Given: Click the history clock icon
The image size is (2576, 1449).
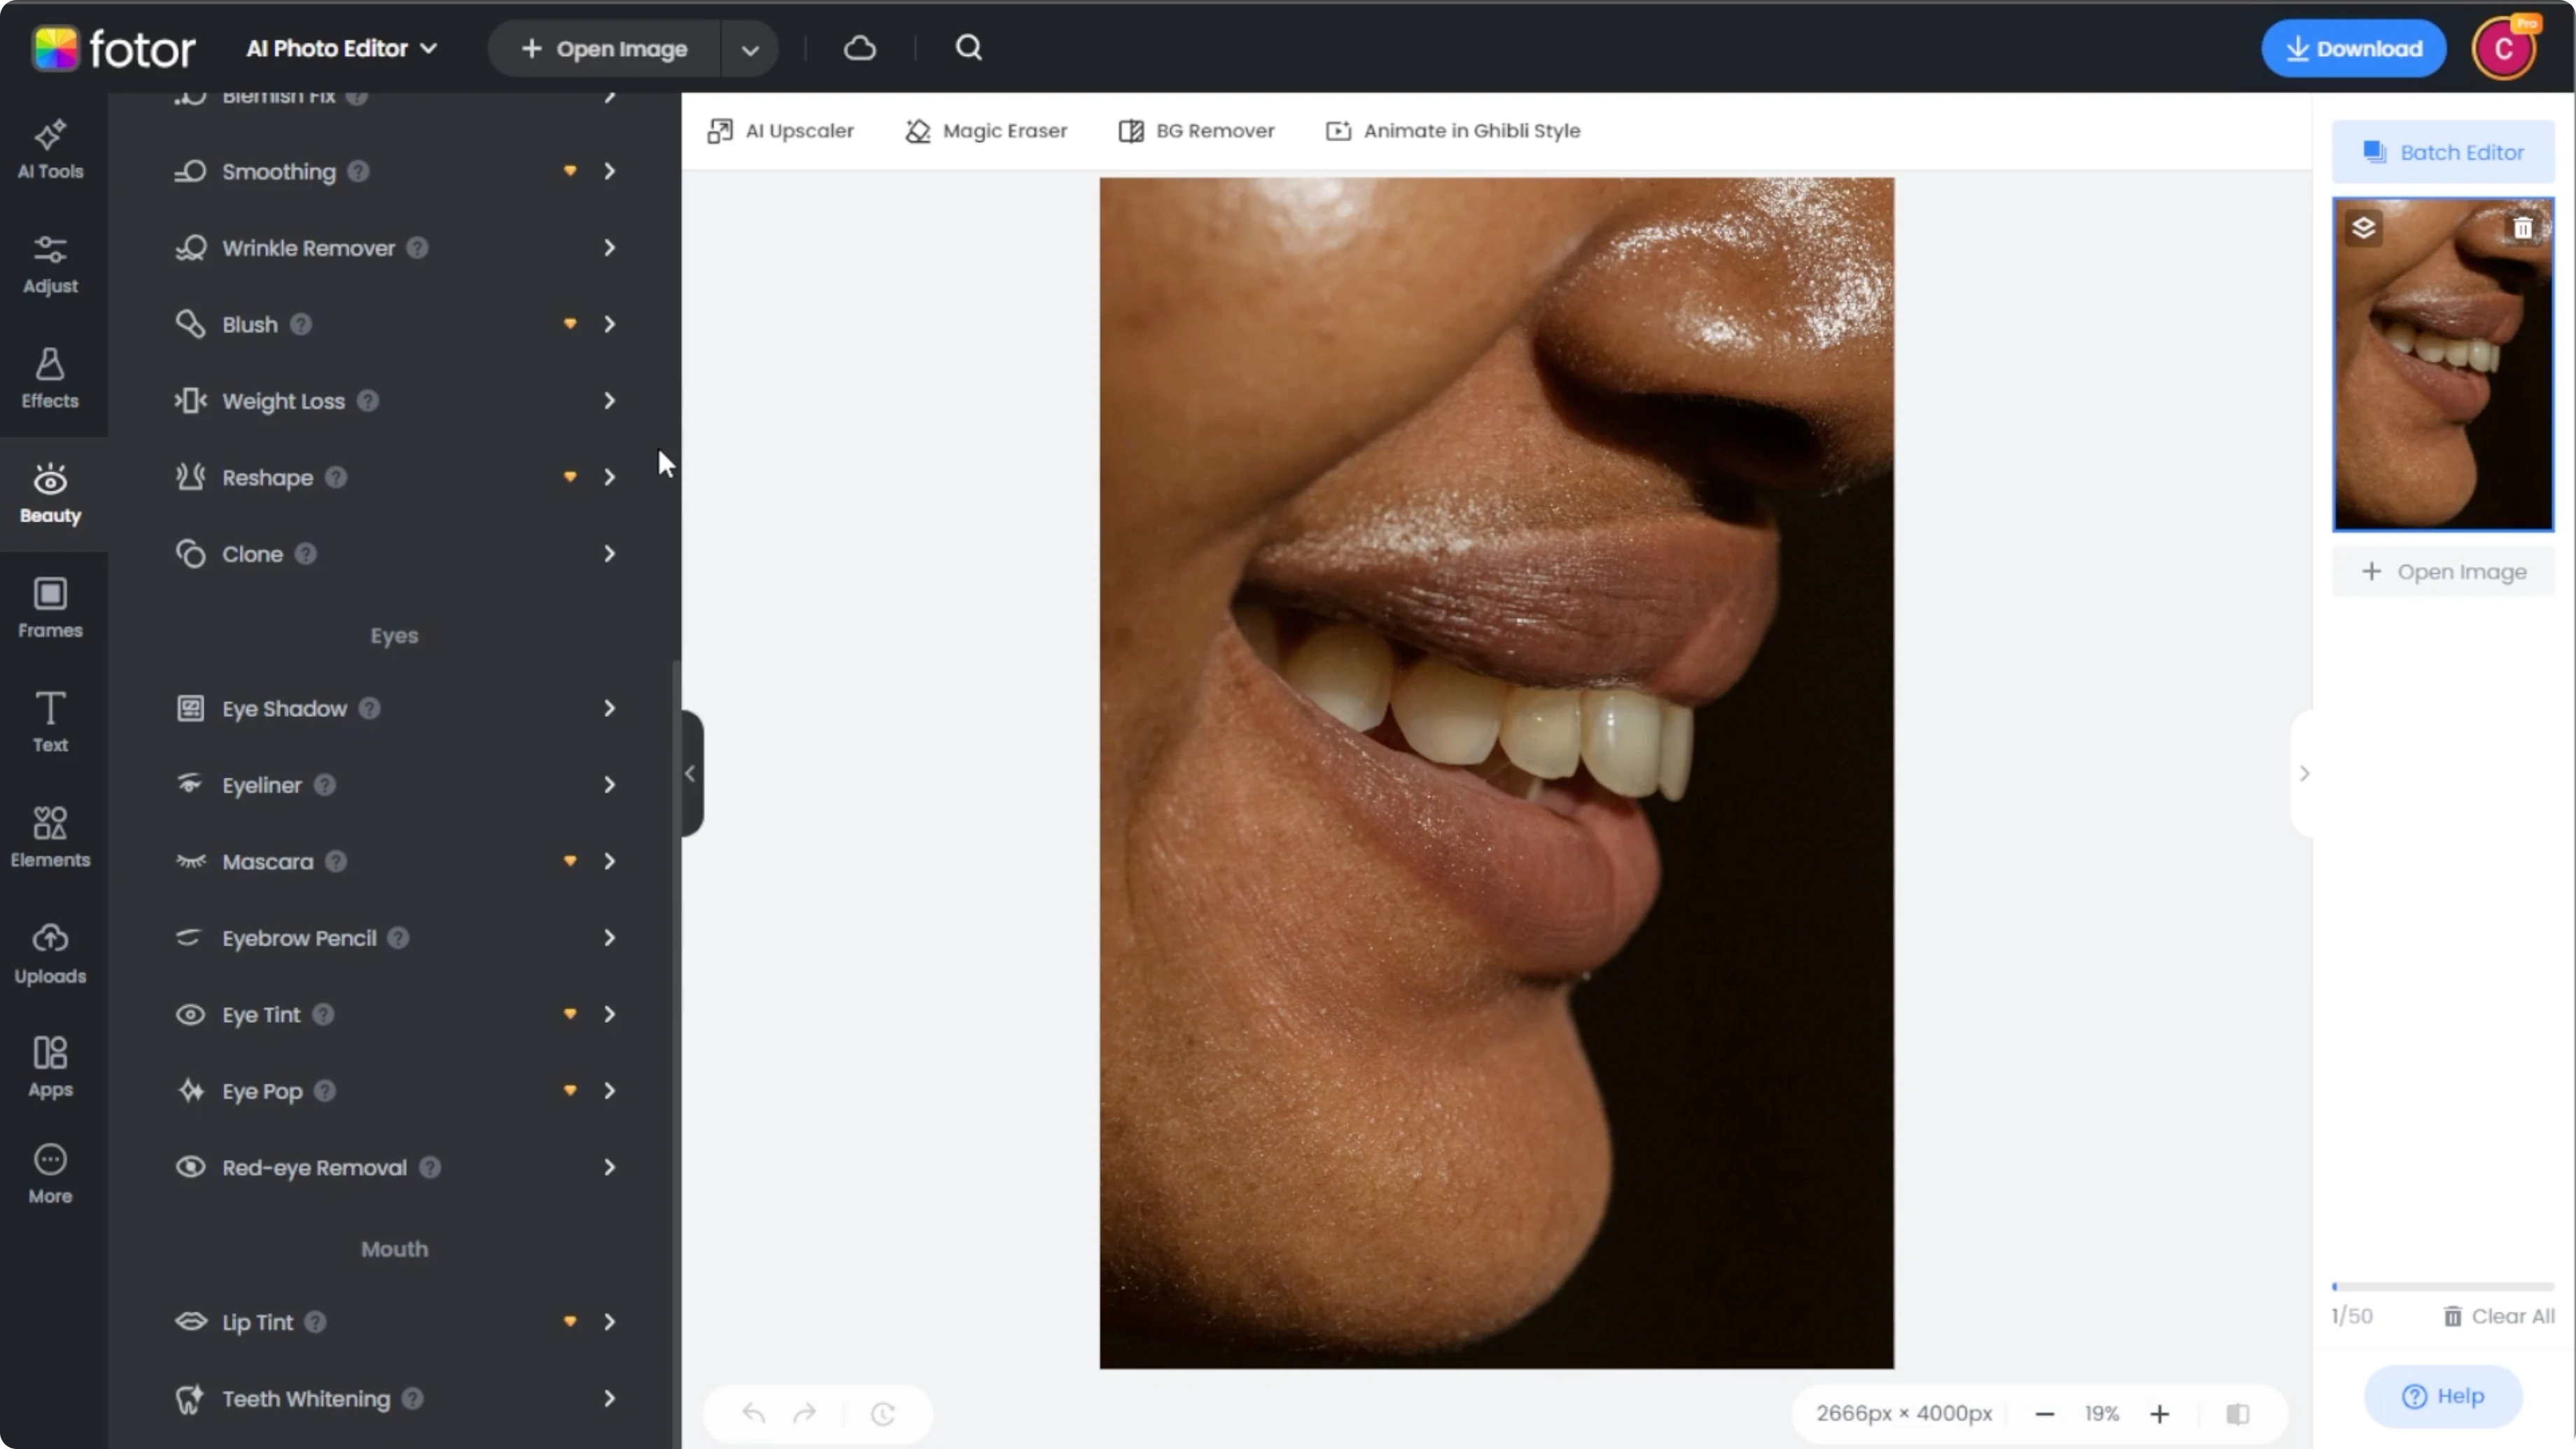Looking at the screenshot, I should pos(883,1413).
